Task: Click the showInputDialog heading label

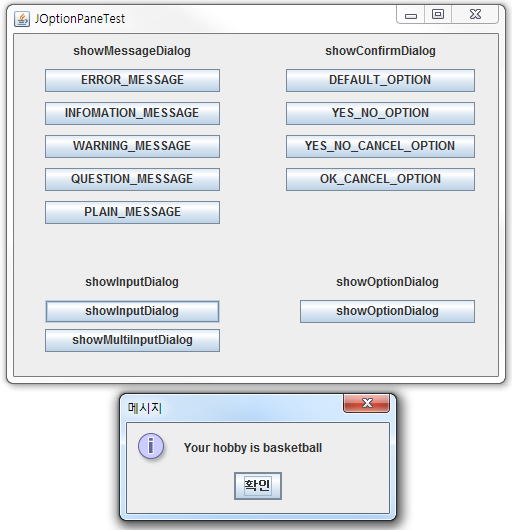Action: point(132,282)
